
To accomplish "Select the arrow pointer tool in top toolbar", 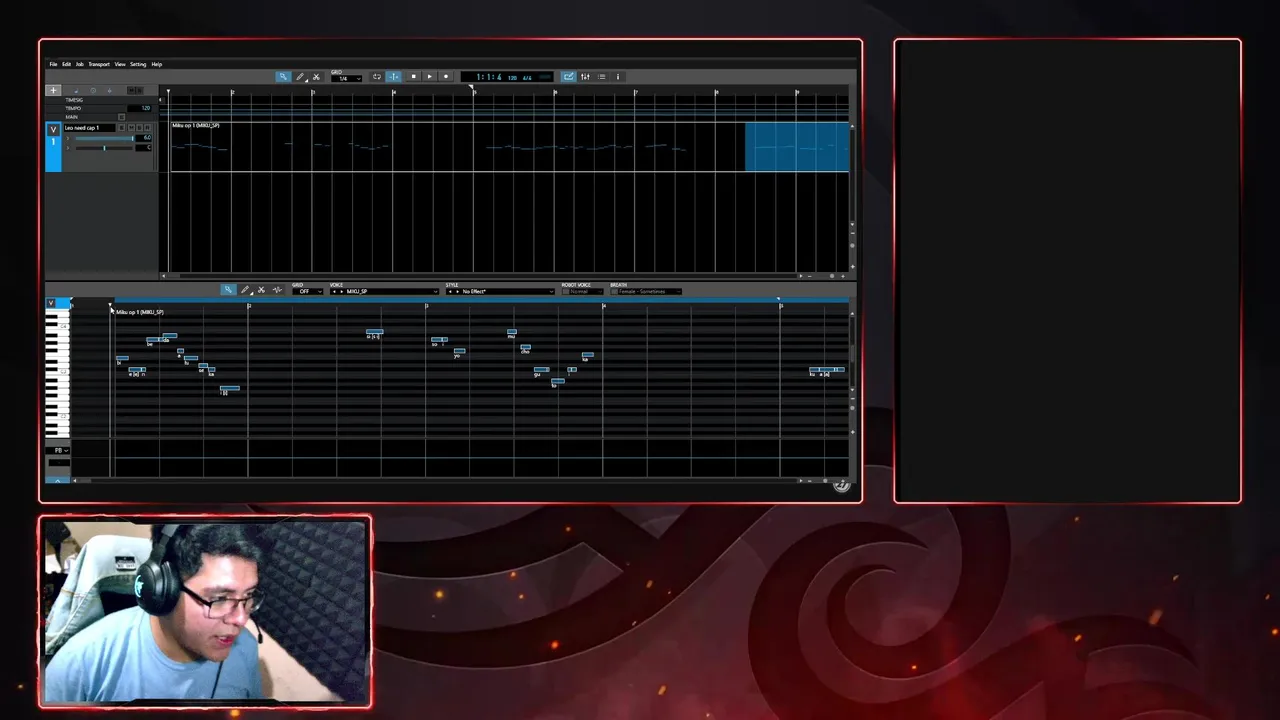I will [x=284, y=77].
